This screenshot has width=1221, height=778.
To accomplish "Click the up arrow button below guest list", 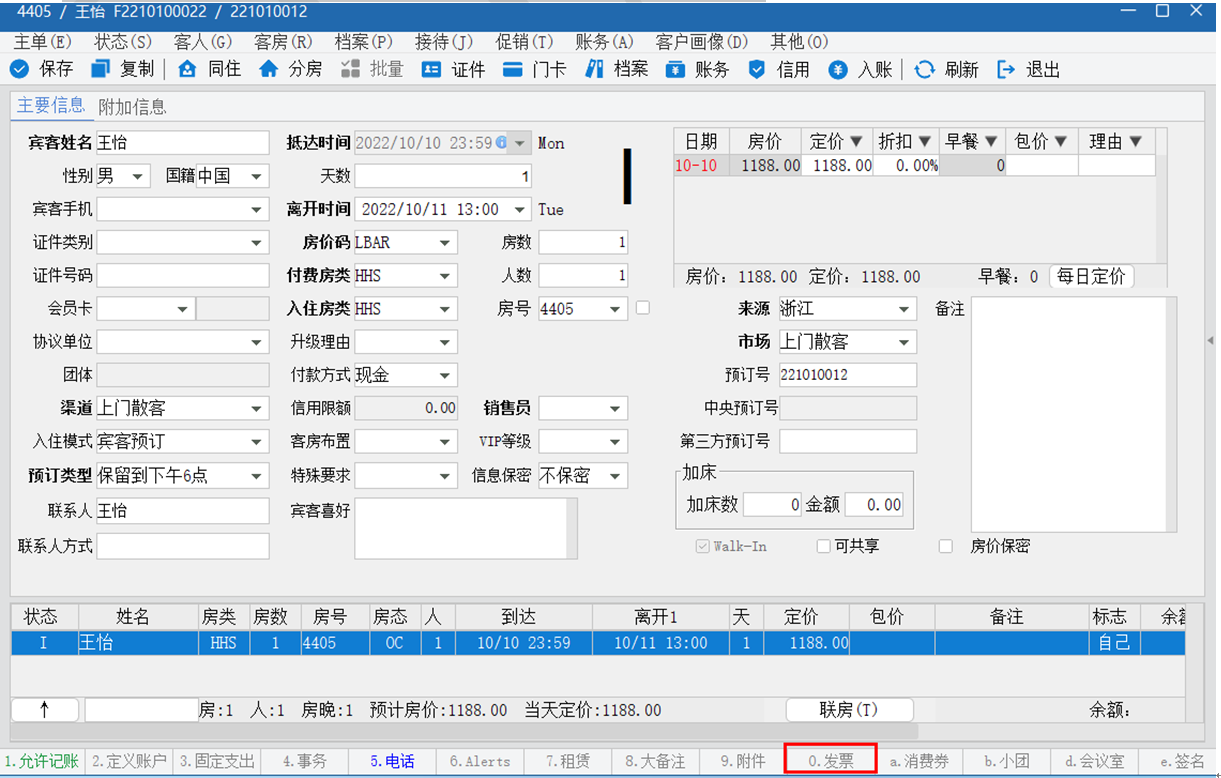I will [x=44, y=710].
